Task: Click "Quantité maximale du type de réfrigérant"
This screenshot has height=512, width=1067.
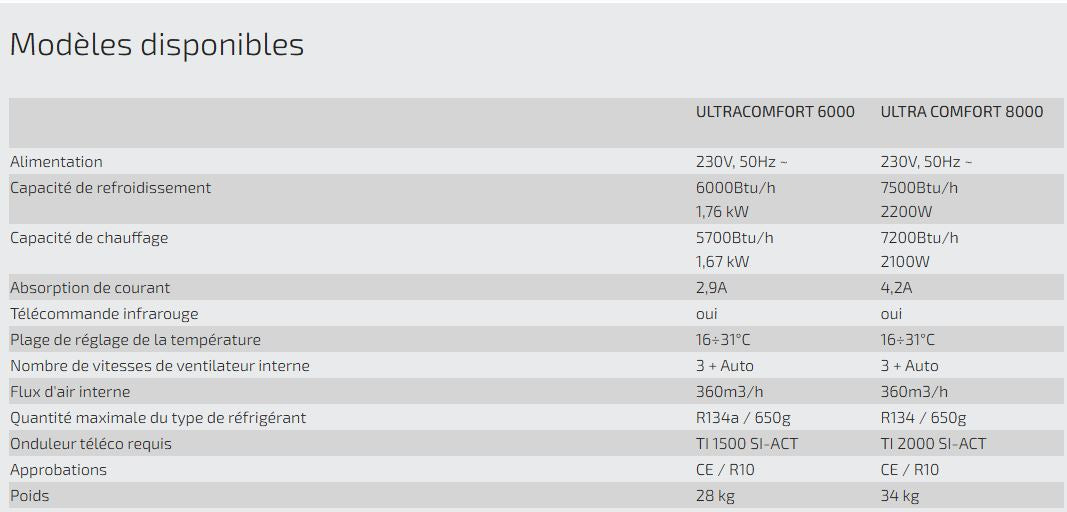Action: (158, 418)
